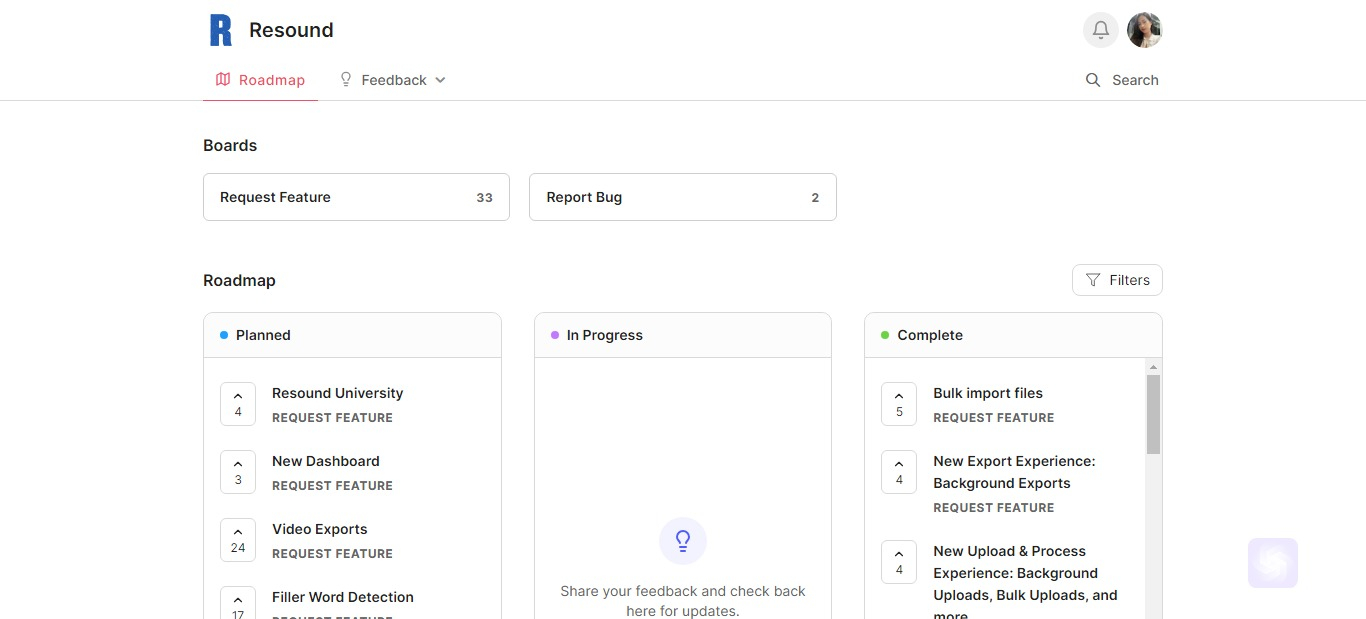
Task: Click the Resound brand name
Action: tap(291, 30)
